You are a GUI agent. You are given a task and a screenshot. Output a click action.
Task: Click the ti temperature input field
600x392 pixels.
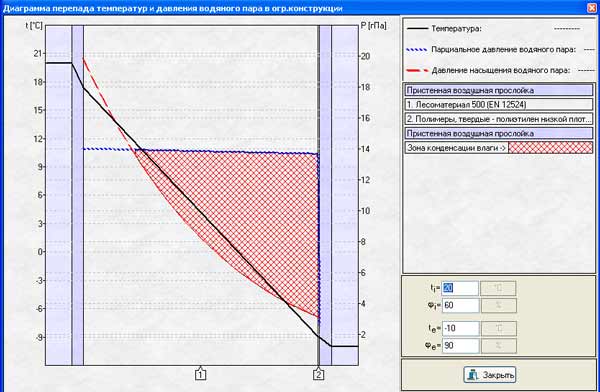[x=460, y=288]
